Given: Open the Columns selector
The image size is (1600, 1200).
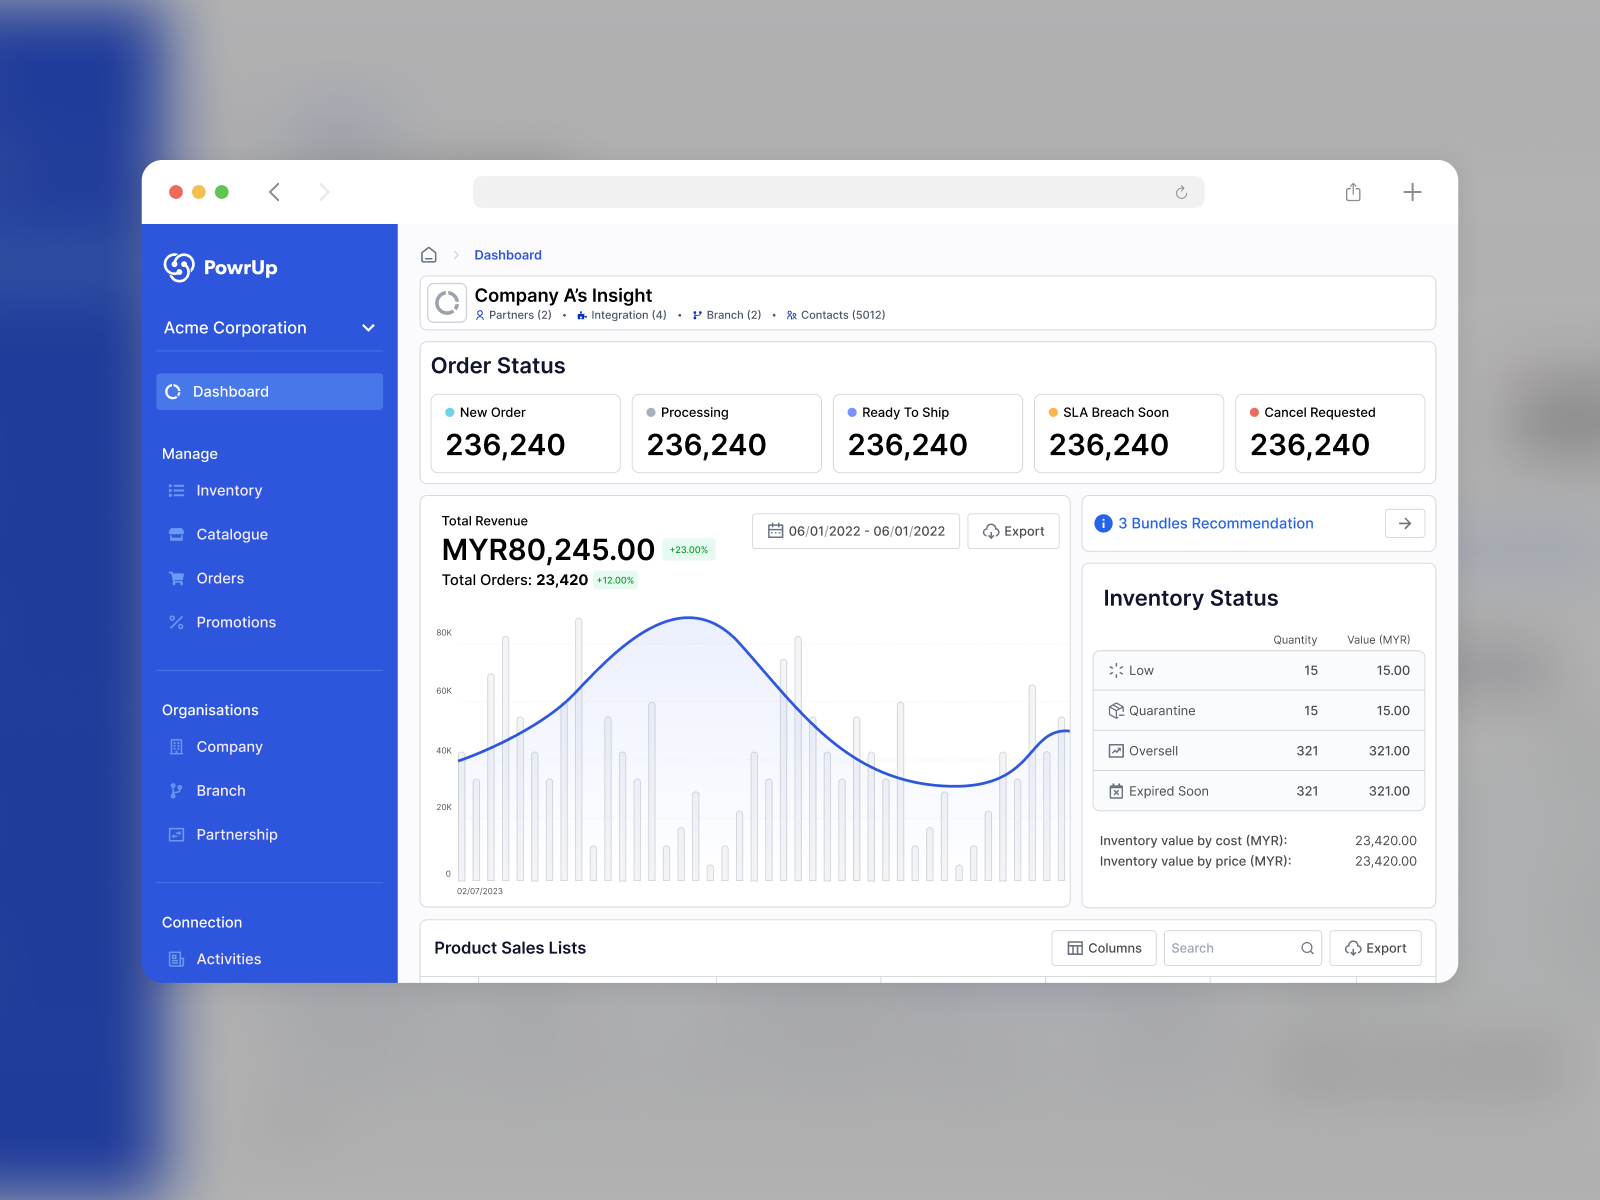Looking at the screenshot, I should (x=1104, y=948).
